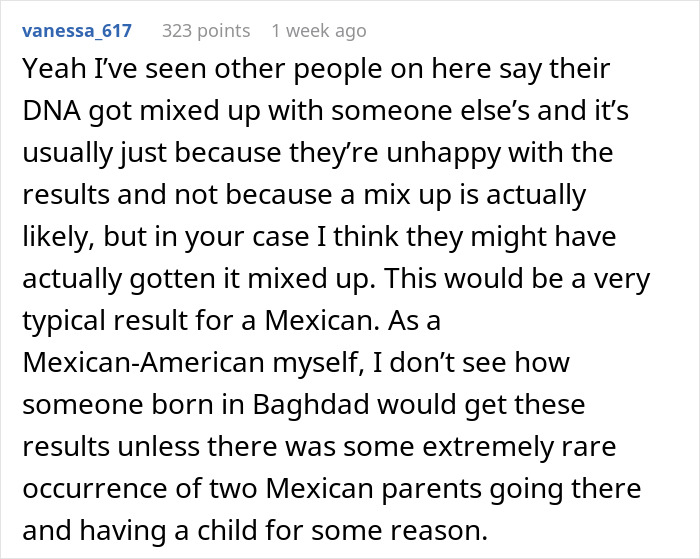Click the word 'child' in the last line
Viewport: 700px width, 559px height.
228,531
